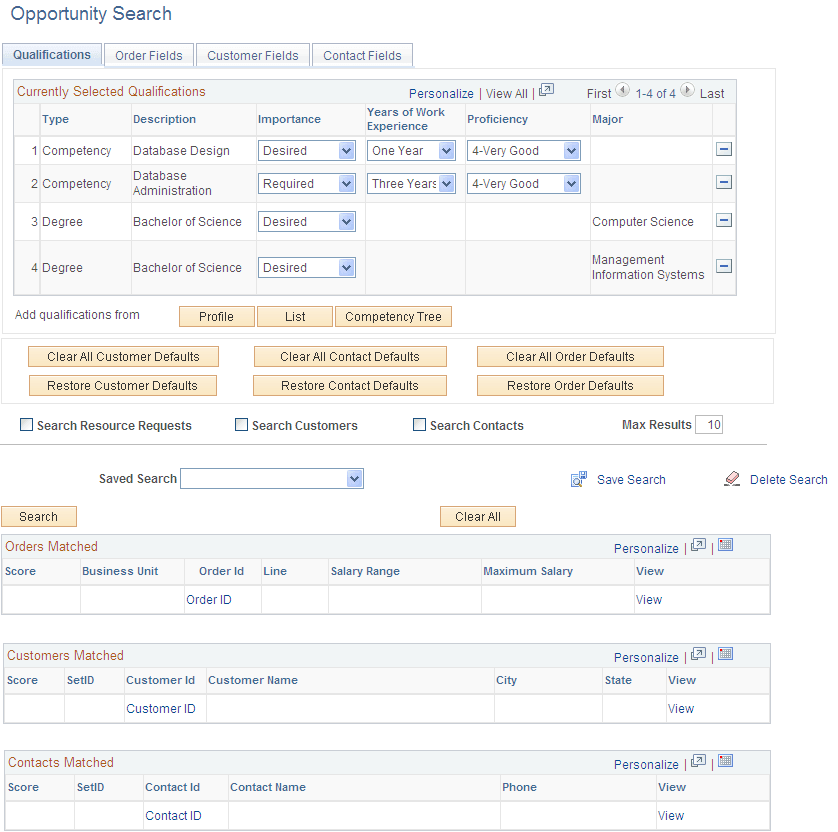Click the Save Search icon

[x=579, y=479]
